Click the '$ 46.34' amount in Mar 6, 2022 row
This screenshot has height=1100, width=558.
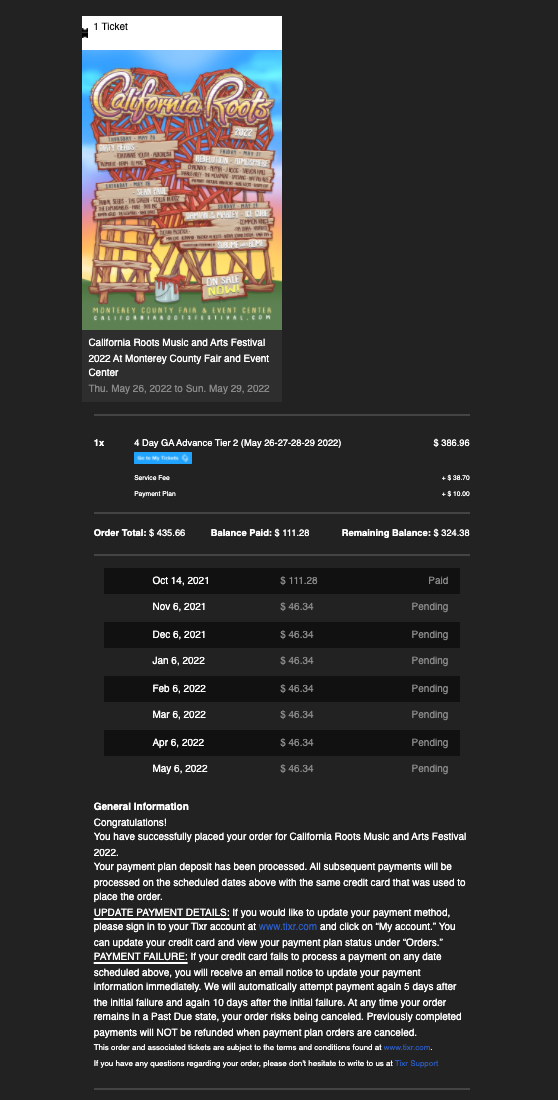click(x=296, y=715)
